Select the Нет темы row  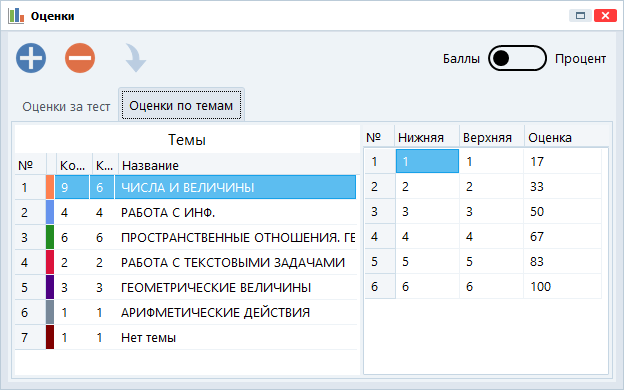185,337
